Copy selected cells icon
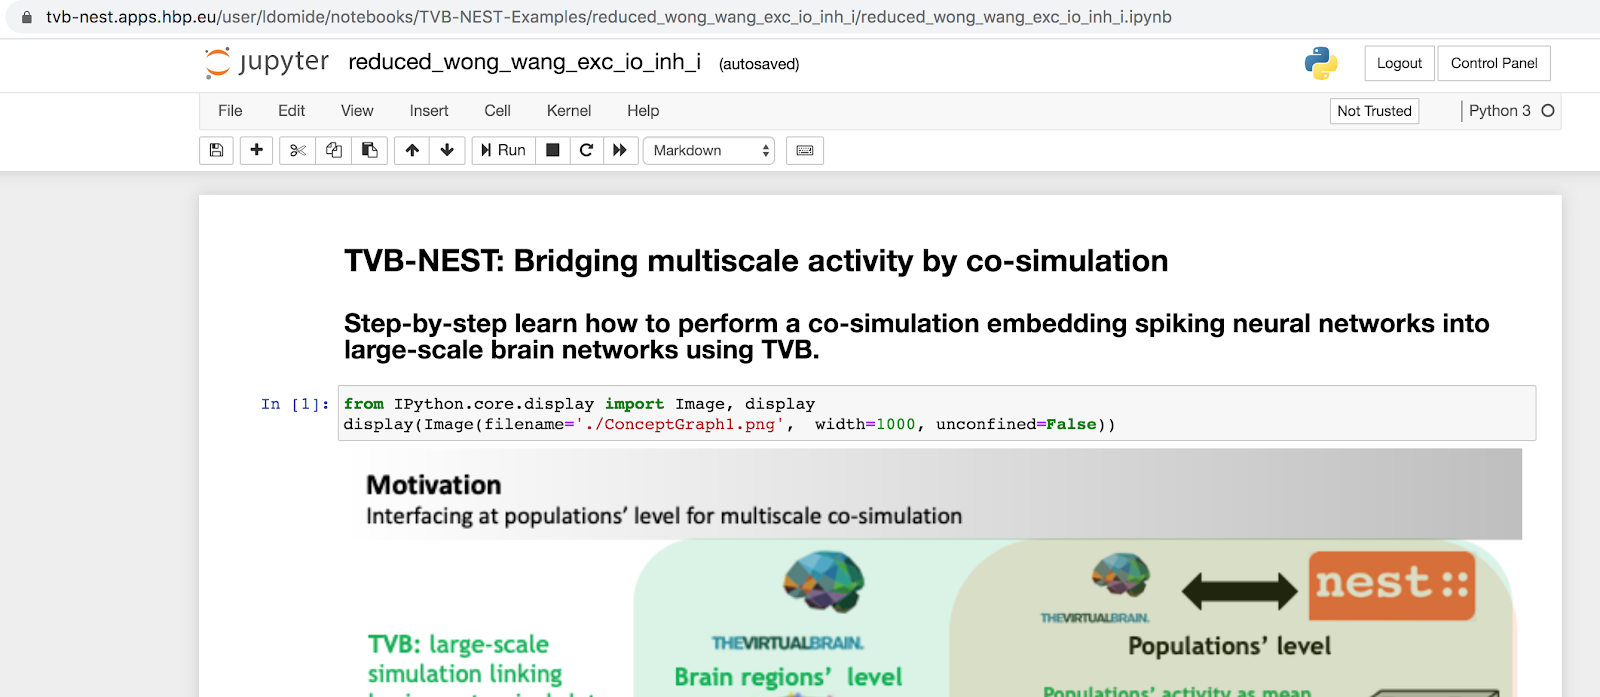Image resolution: width=1600 pixels, height=697 pixels. (333, 150)
